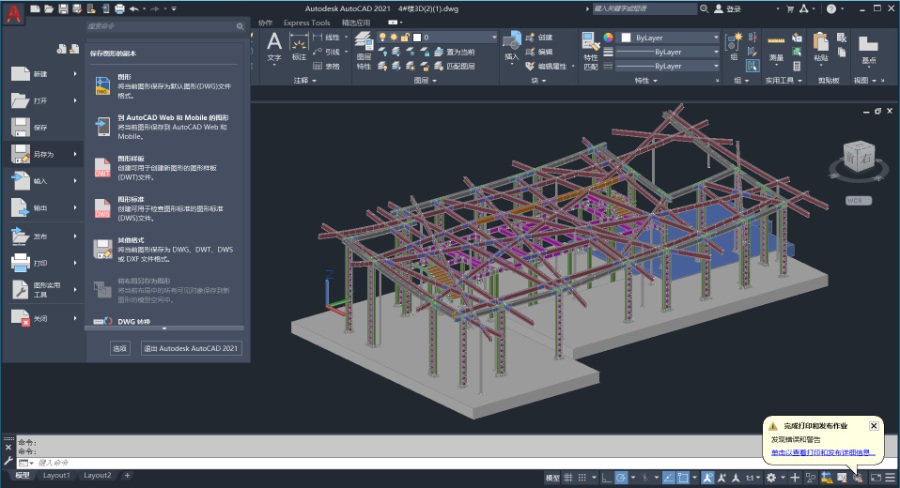Click Exit Autodesk AutoCAD 2021 button
Image resolution: width=900 pixels, height=488 pixels.
pos(191,348)
